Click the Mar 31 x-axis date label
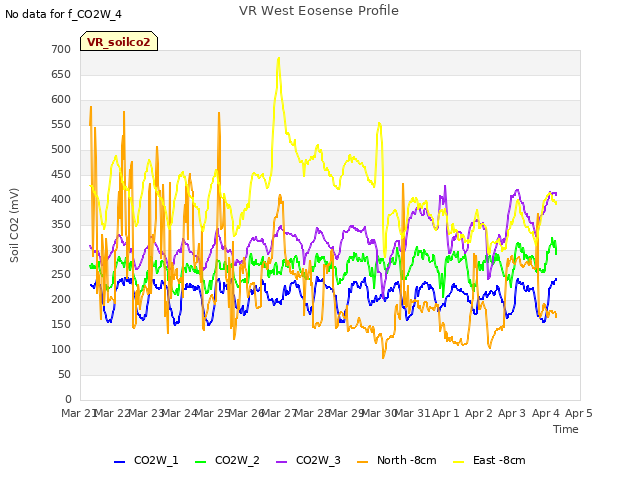The image size is (640, 480). tap(413, 413)
